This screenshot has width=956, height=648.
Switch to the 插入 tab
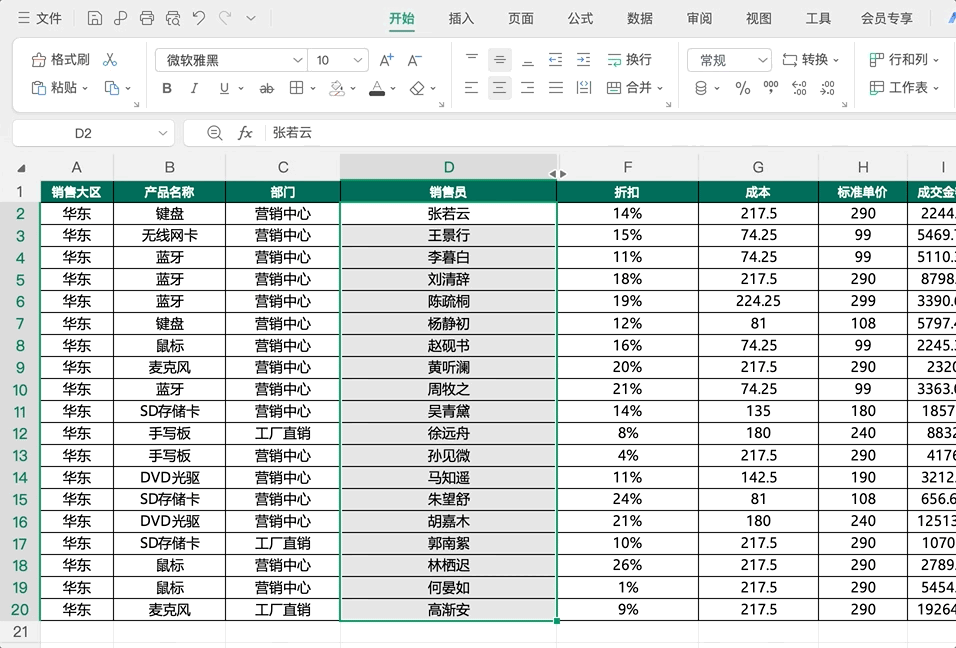pyautogui.click(x=461, y=18)
